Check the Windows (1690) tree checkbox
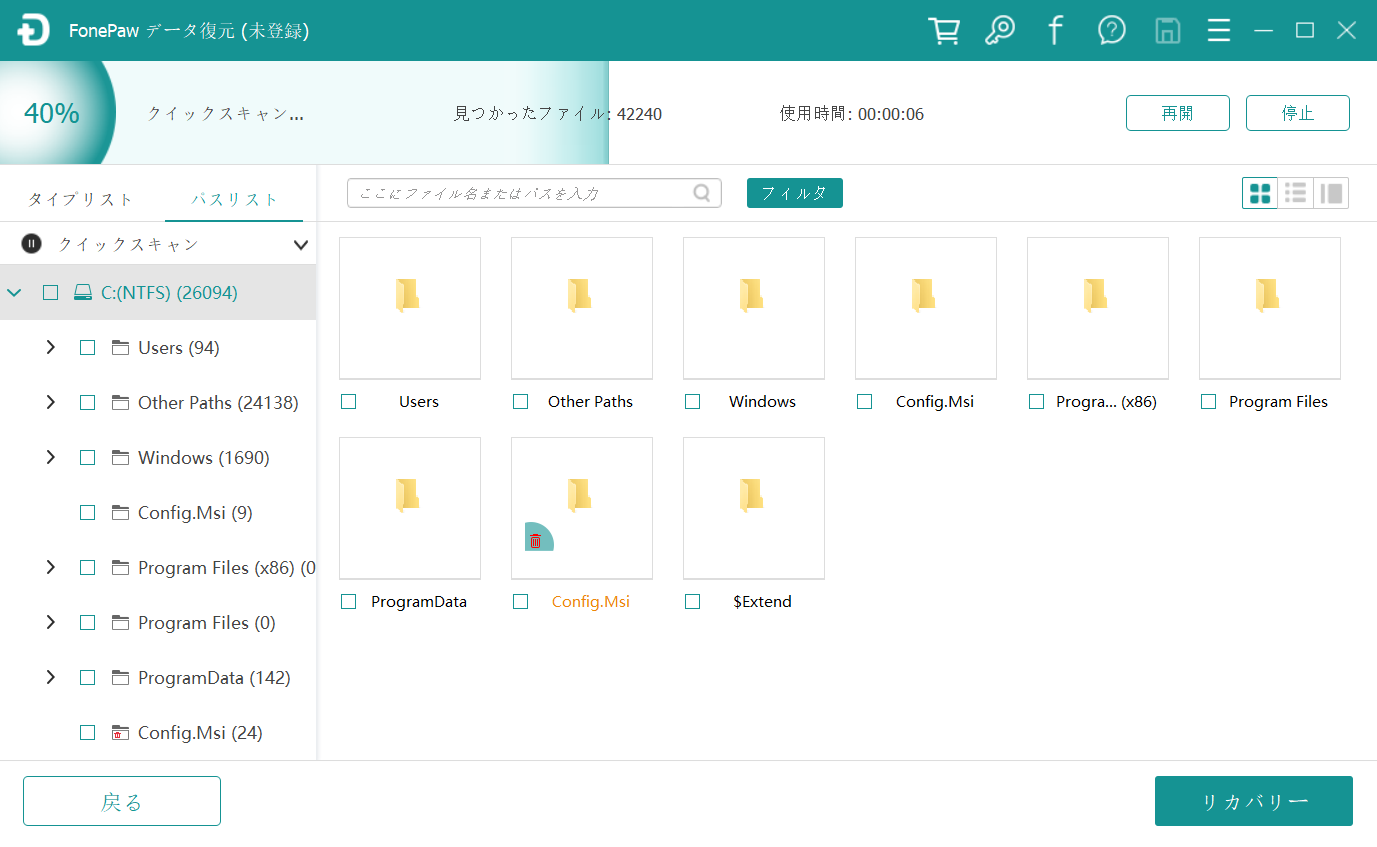Image resolution: width=1377 pixels, height=847 pixels. pos(88,458)
